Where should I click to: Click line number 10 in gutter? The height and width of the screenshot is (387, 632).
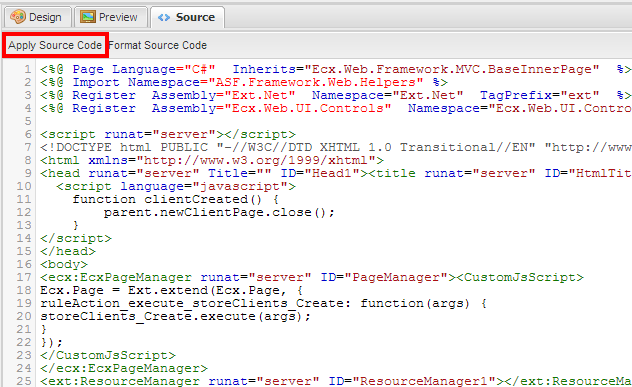click(24, 186)
